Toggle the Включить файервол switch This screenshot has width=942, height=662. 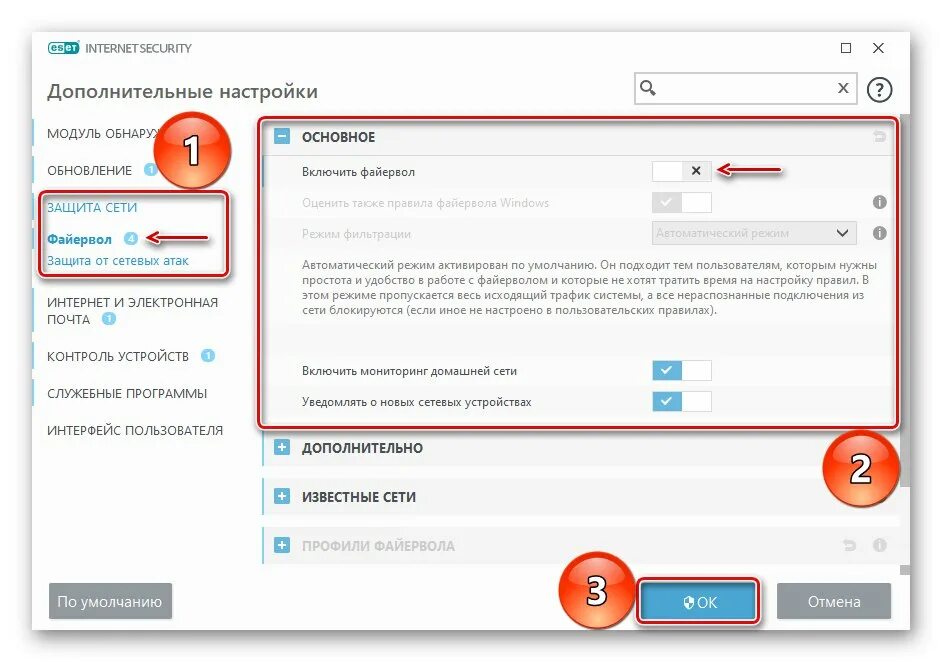click(x=682, y=171)
